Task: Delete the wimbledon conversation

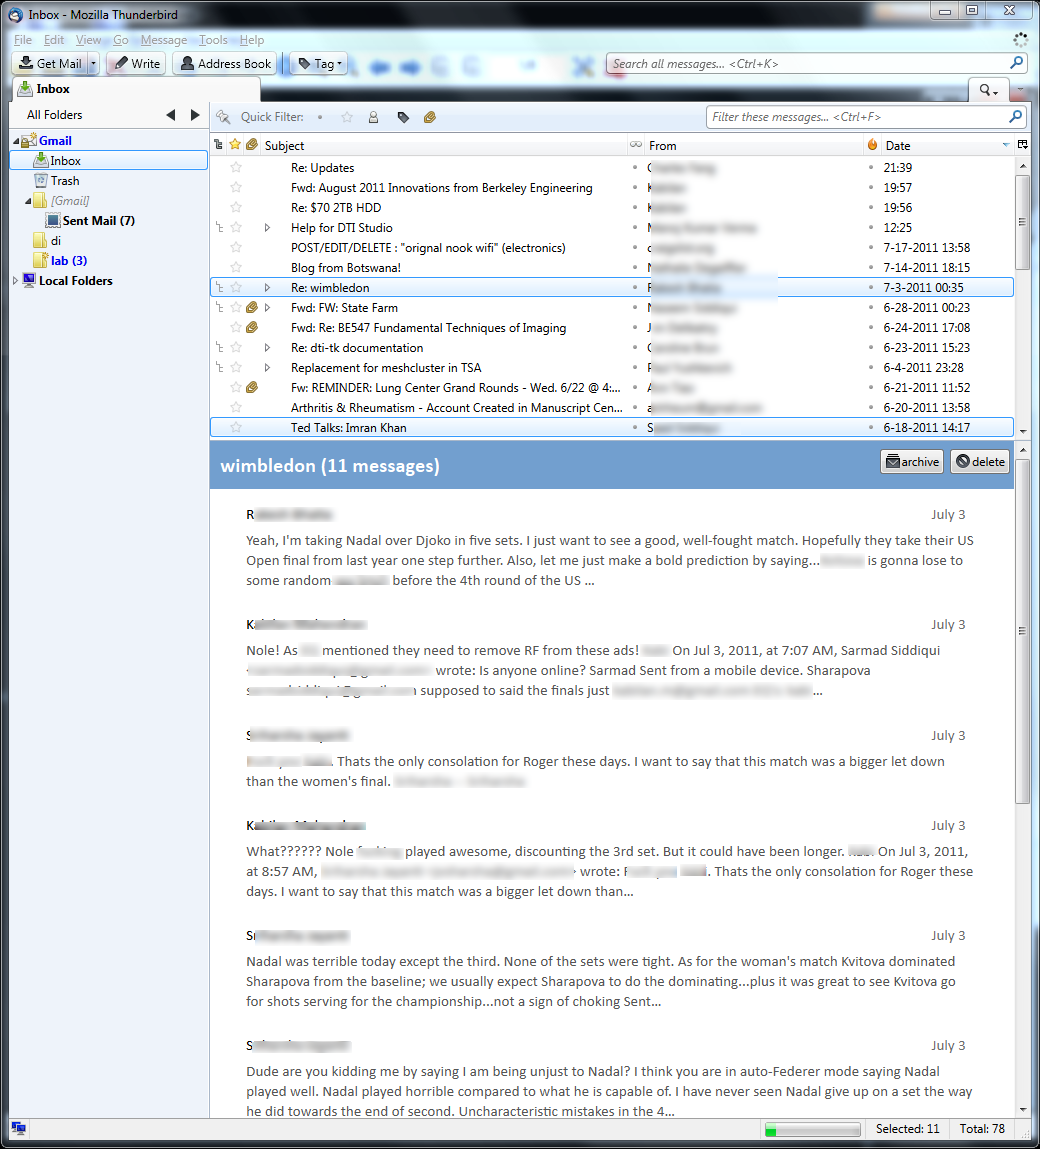Action: click(x=979, y=462)
